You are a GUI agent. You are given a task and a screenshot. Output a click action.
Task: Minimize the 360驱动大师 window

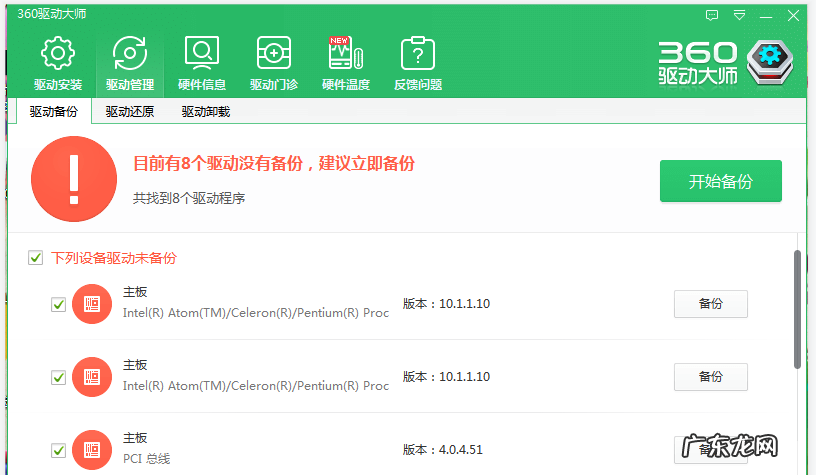pos(766,16)
